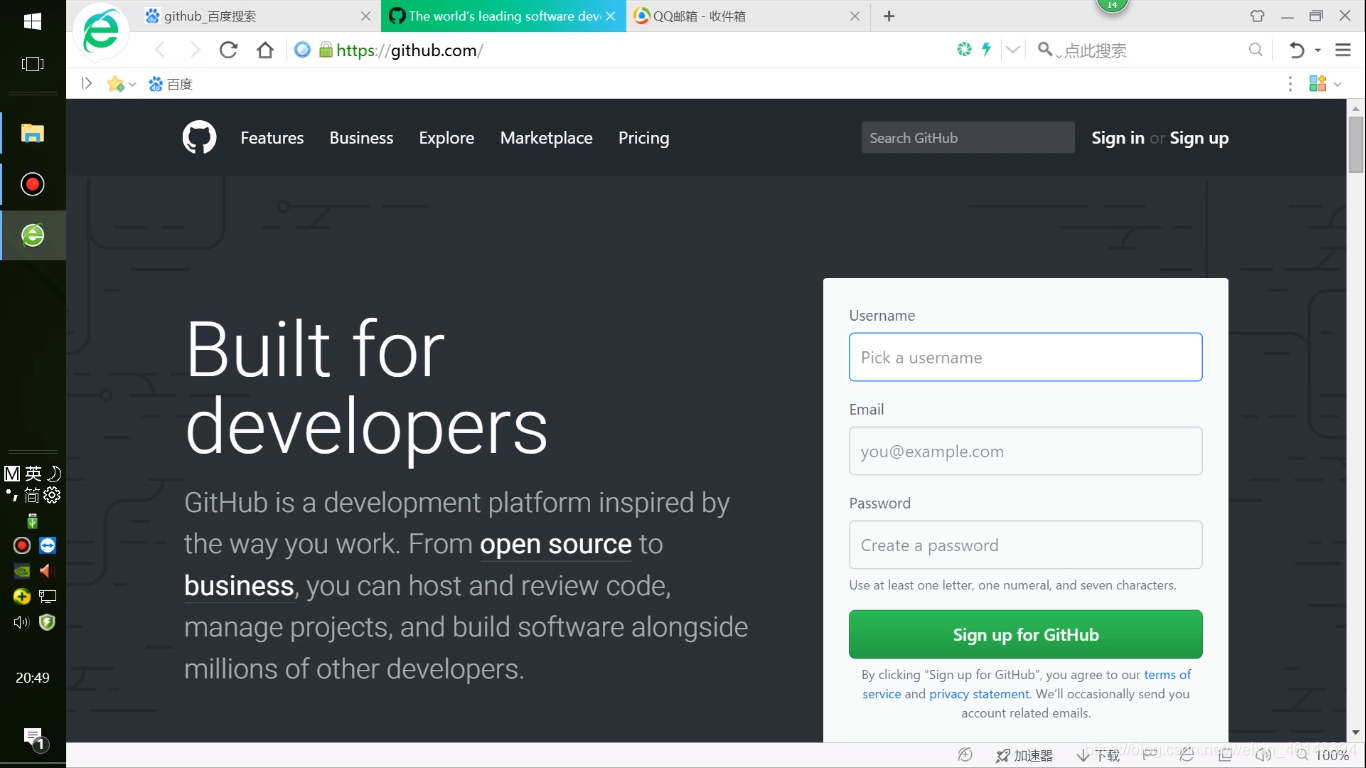Screen dimensions: 1366x768
Task: Focus the Email input field
Action: click(1026, 451)
